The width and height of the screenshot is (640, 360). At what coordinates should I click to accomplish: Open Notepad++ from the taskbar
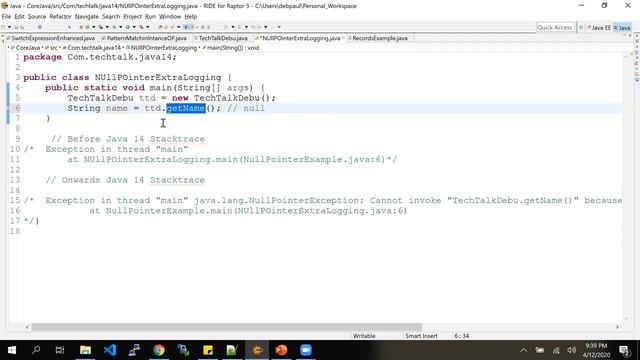tap(232, 350)
